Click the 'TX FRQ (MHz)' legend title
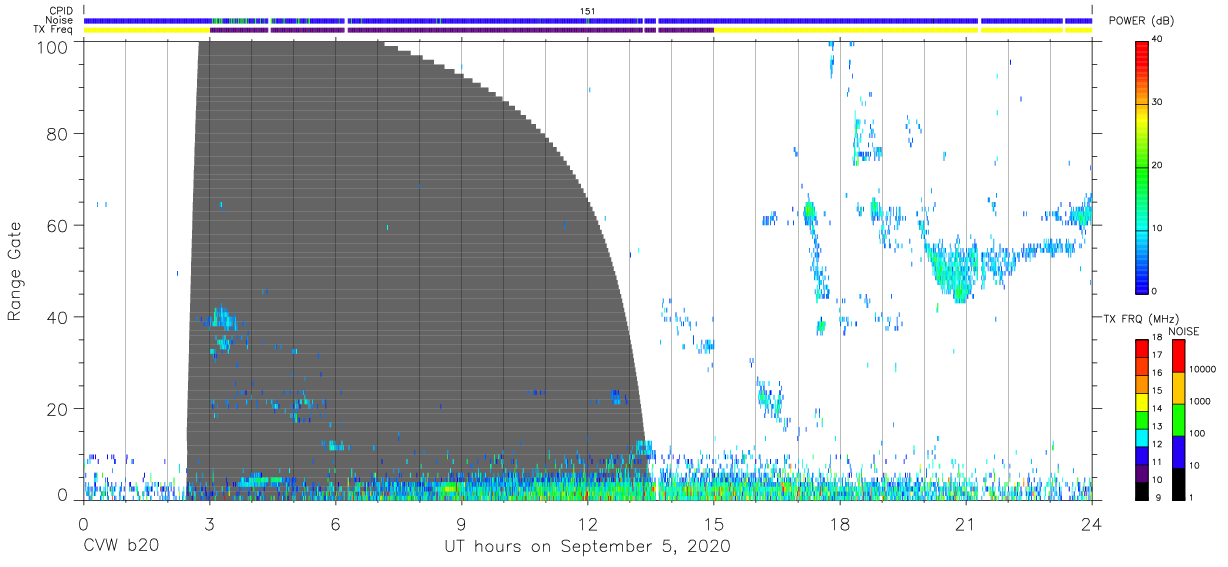 pos(1141,318)
